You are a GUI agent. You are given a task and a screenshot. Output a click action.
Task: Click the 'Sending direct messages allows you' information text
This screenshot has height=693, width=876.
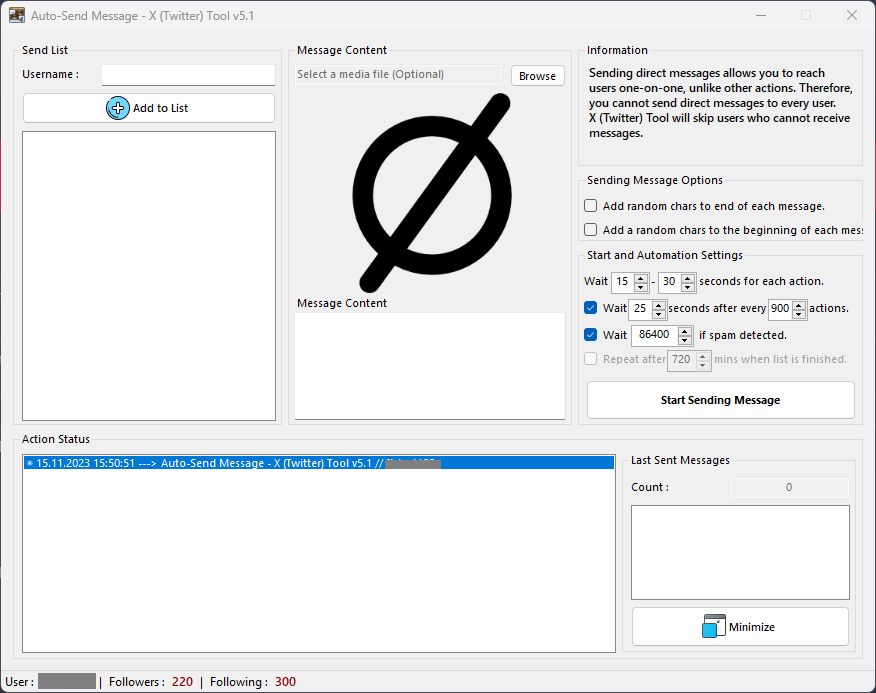coord(720,103)
